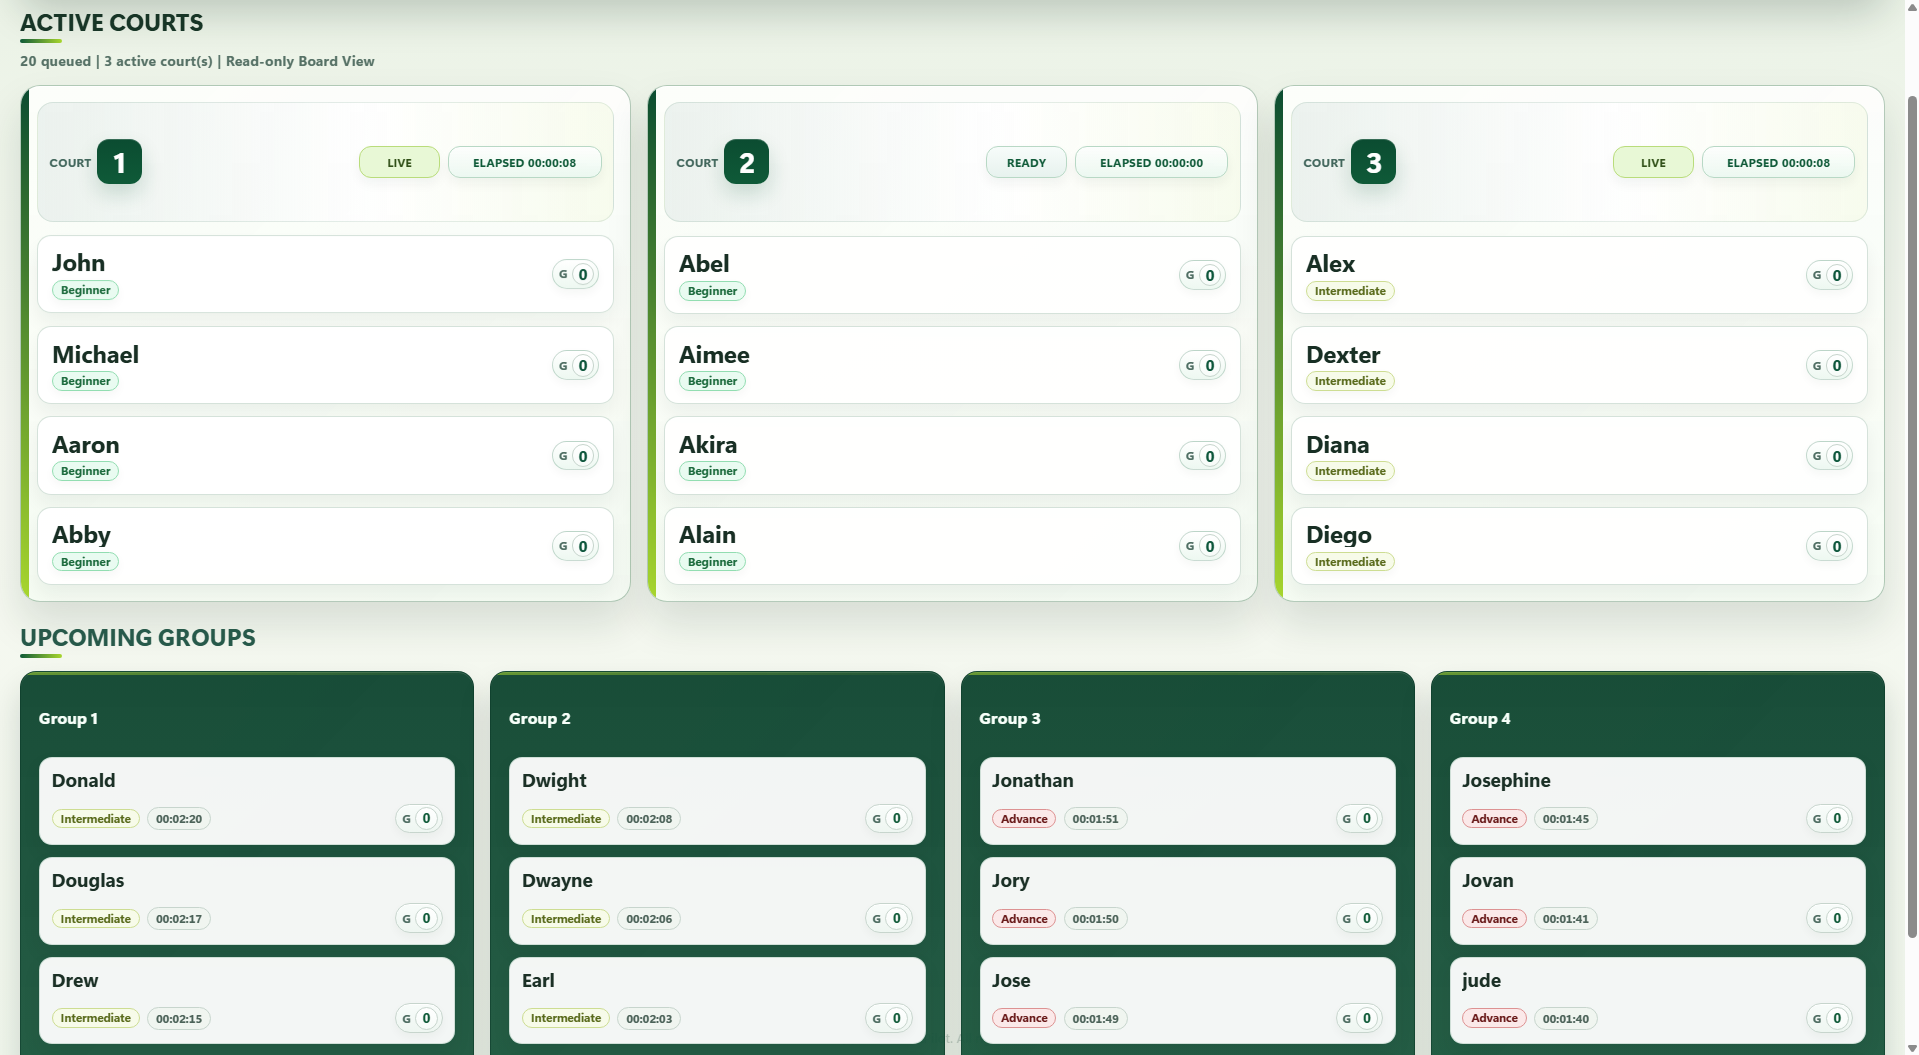Click the Group 3 heading
The width and height of the screenshot is (1919, 1055).
[1009, 719]
